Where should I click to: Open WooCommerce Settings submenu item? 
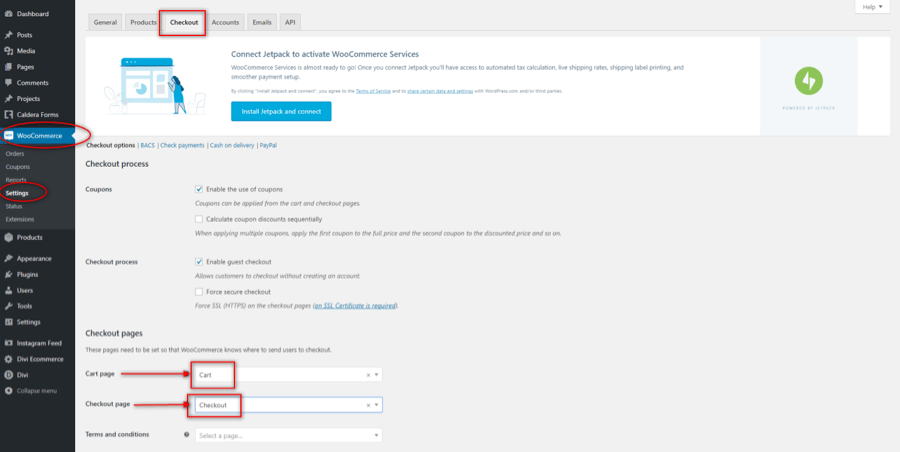(x=17, y=193)
